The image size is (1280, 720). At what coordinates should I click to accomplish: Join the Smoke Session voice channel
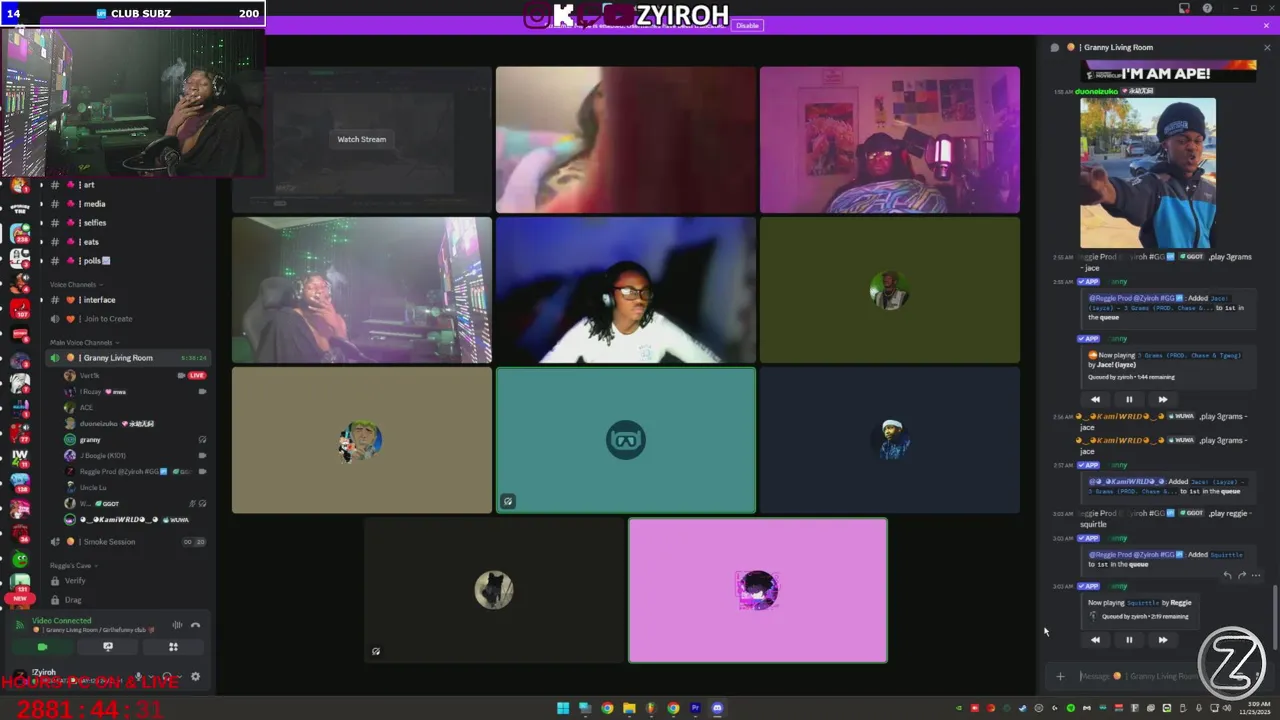click(x=127, y=542)
